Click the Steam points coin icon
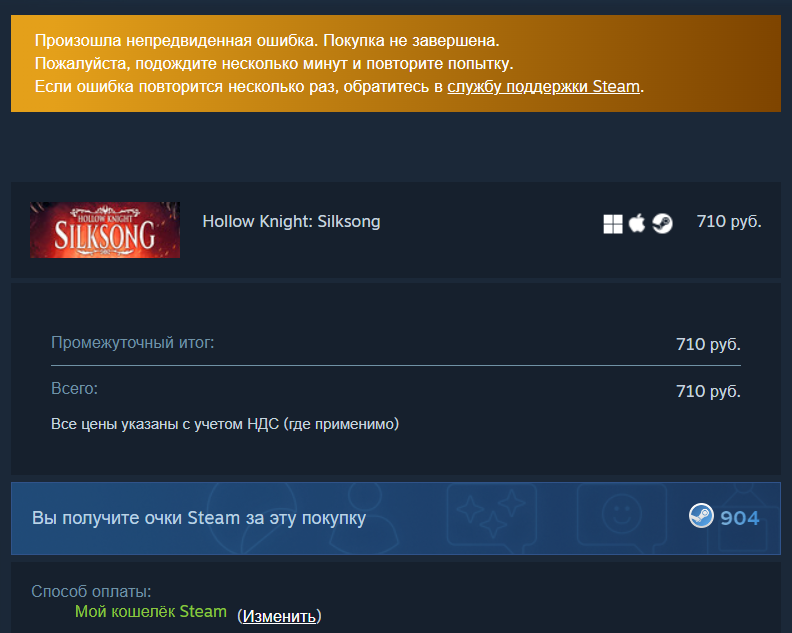 (701, 516)
